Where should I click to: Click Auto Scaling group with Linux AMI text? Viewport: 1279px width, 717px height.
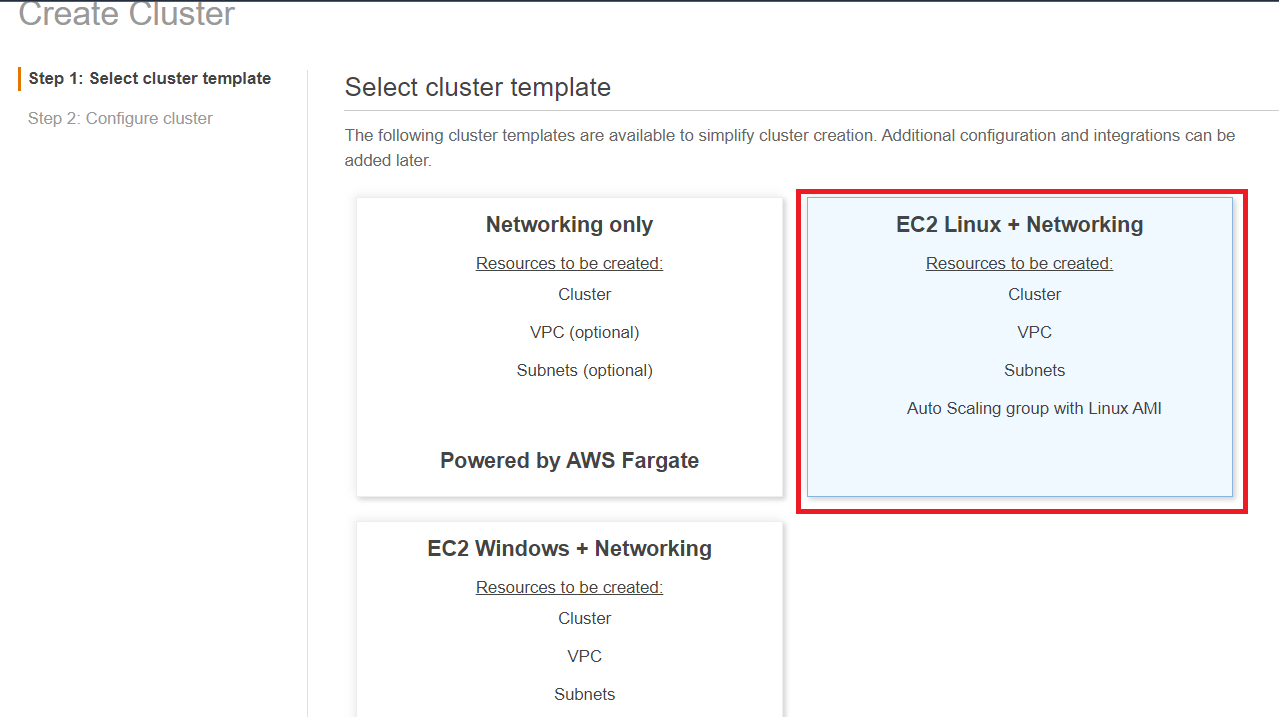[1035, 408]
